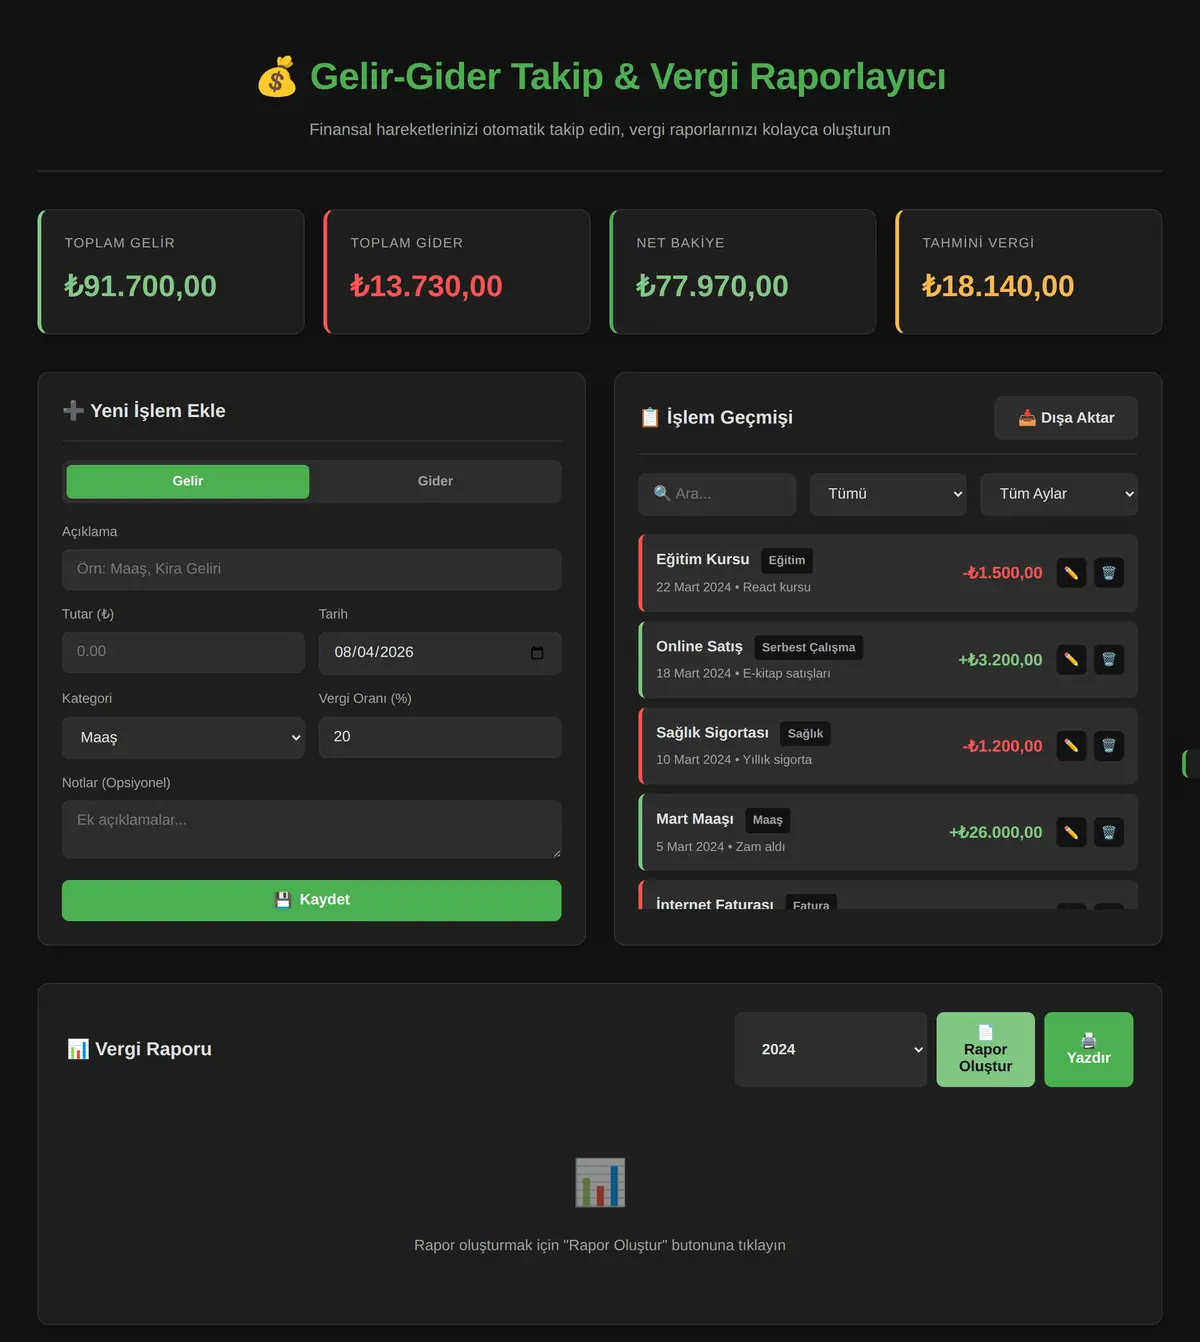Viewport: 1200px width, 1342px height.
Task: Click the Tutar amount field
Action: point(183,652)
